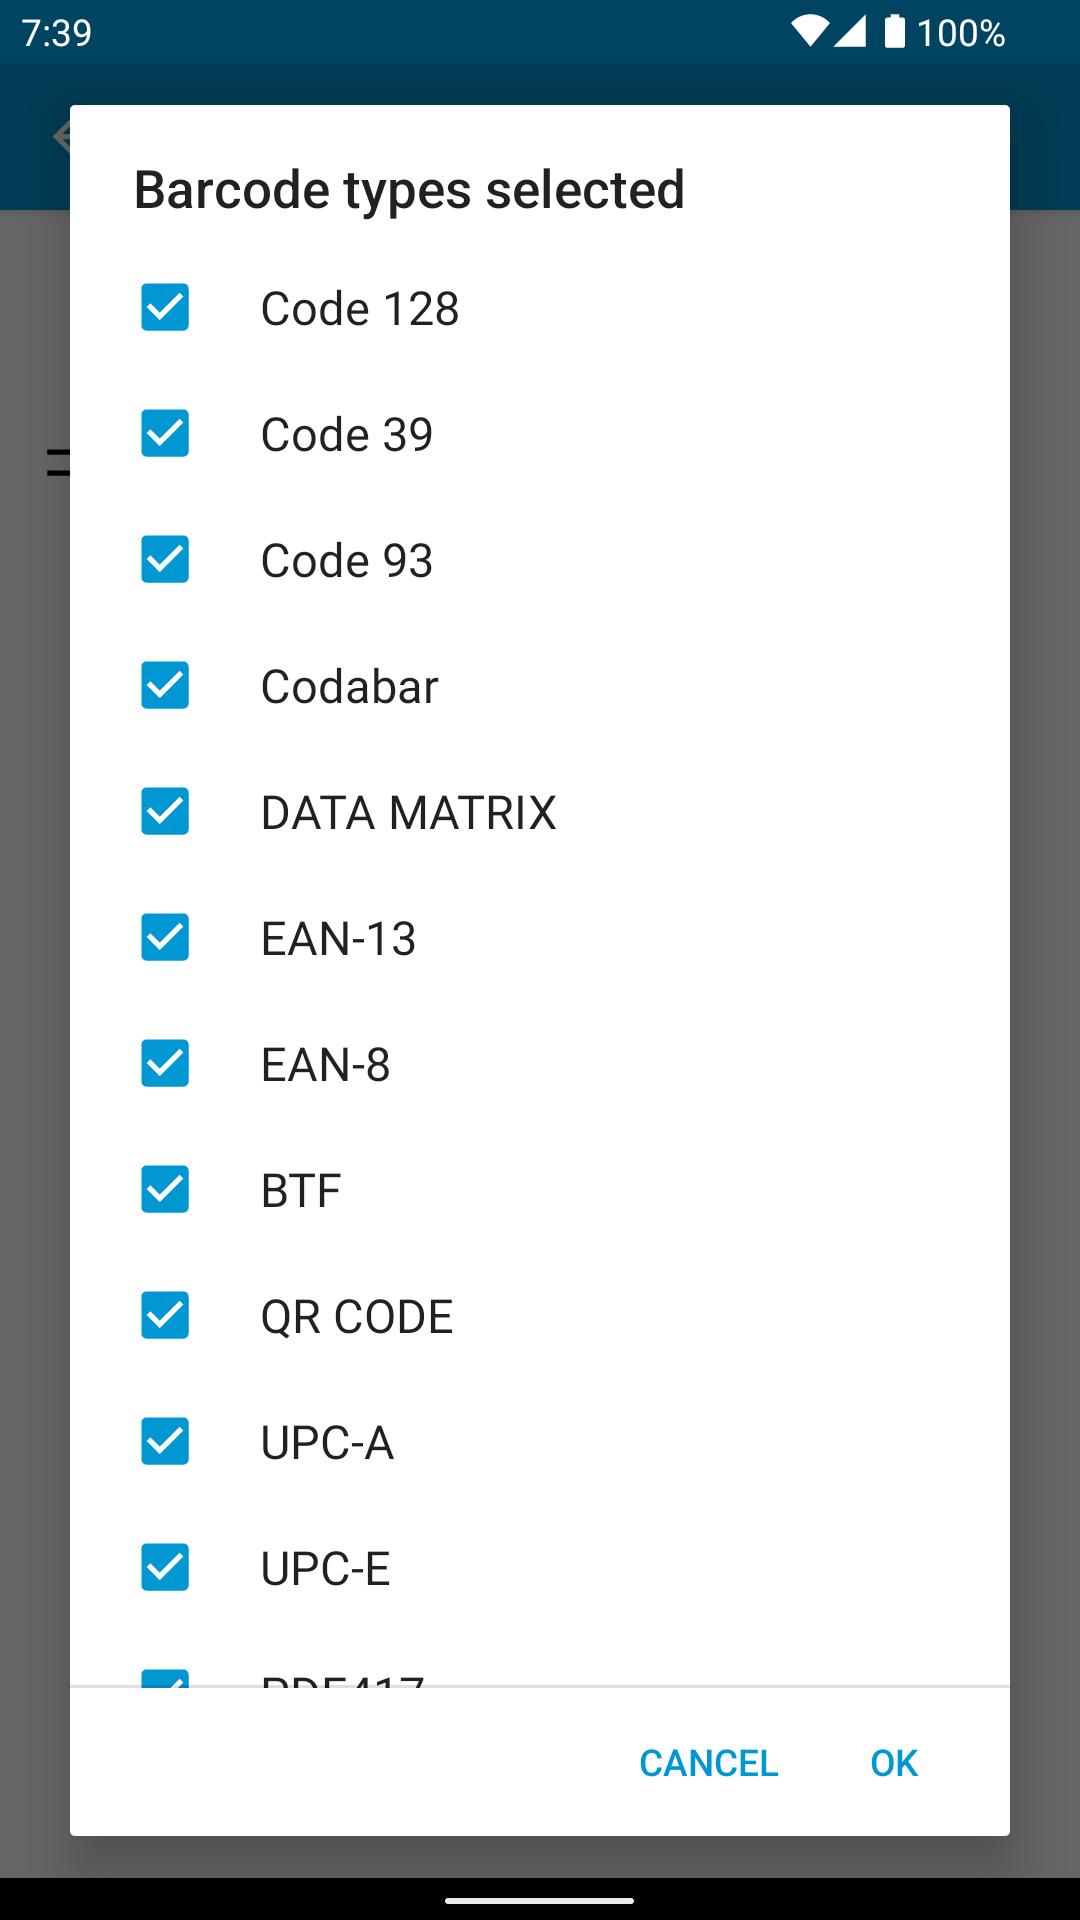The width and height of the screenshot is (1080, 1920).
Task: Tap the Codabar label text
Action: tap(349, 687)
